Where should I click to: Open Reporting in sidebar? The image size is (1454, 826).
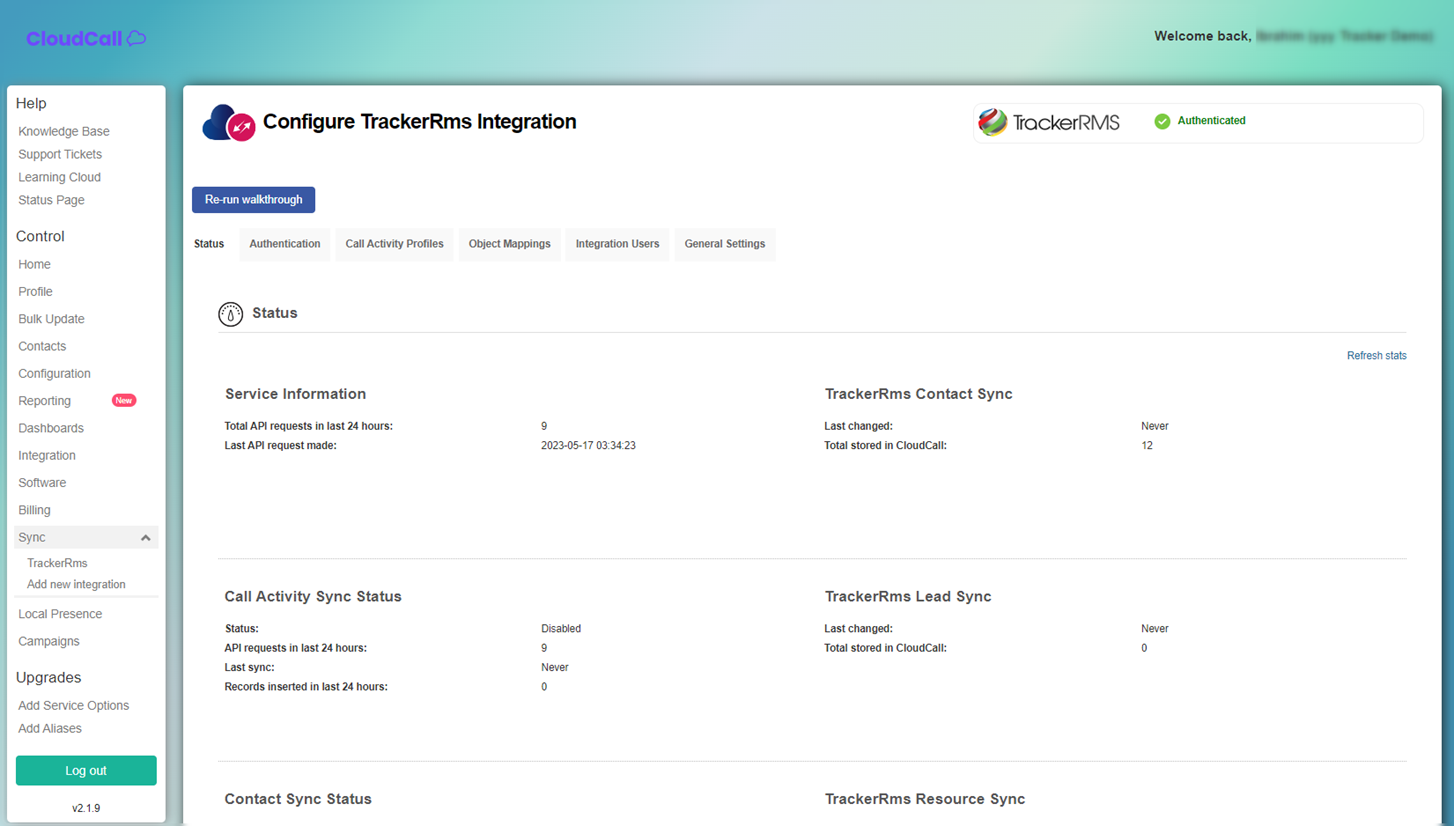(x=44, y=401)
